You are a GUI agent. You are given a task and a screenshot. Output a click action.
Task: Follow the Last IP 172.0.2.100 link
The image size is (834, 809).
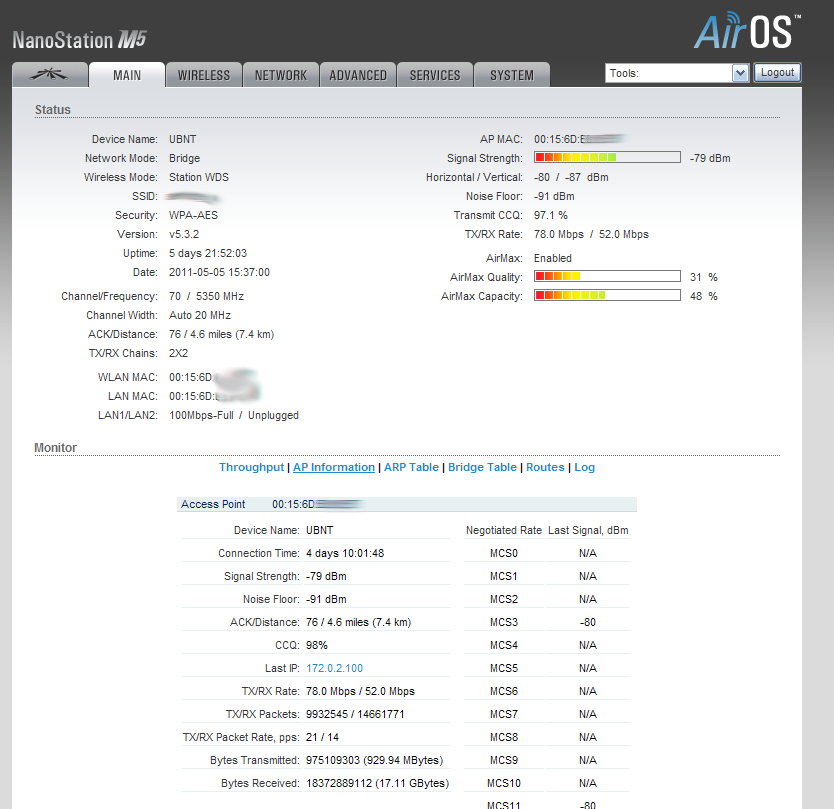[335, 668]
